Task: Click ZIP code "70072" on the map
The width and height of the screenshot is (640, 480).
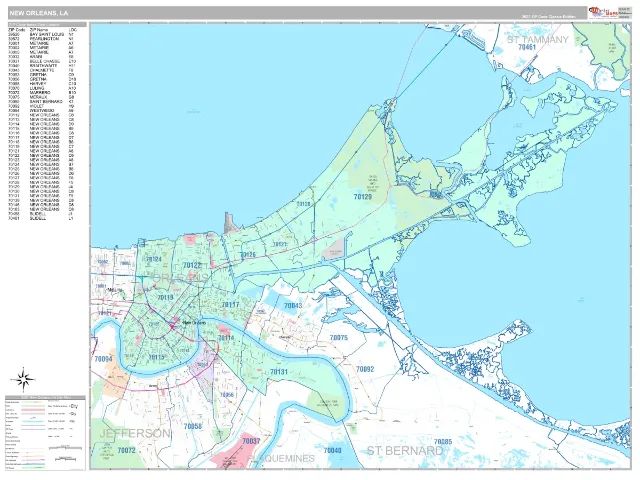Action: [126, 450]
